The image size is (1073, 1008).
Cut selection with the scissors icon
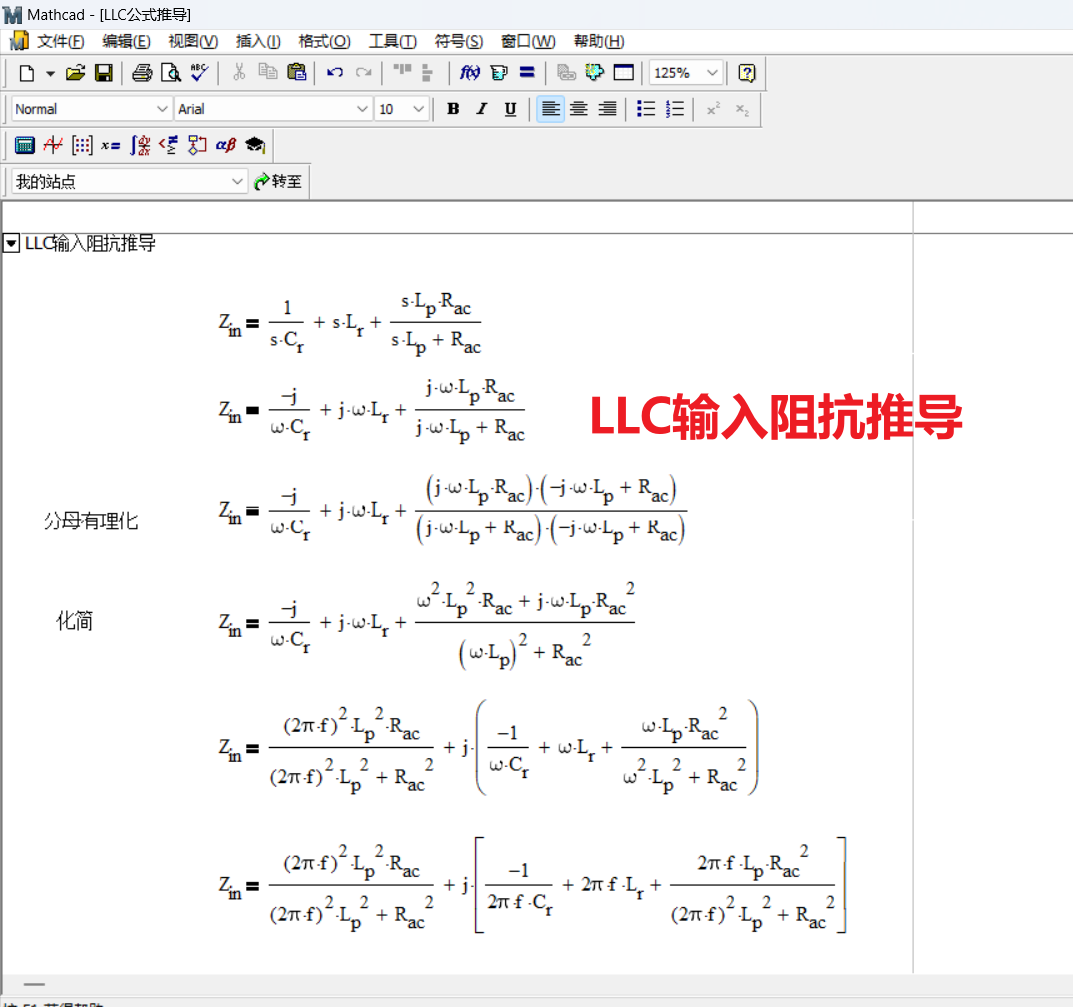[239, 73]
